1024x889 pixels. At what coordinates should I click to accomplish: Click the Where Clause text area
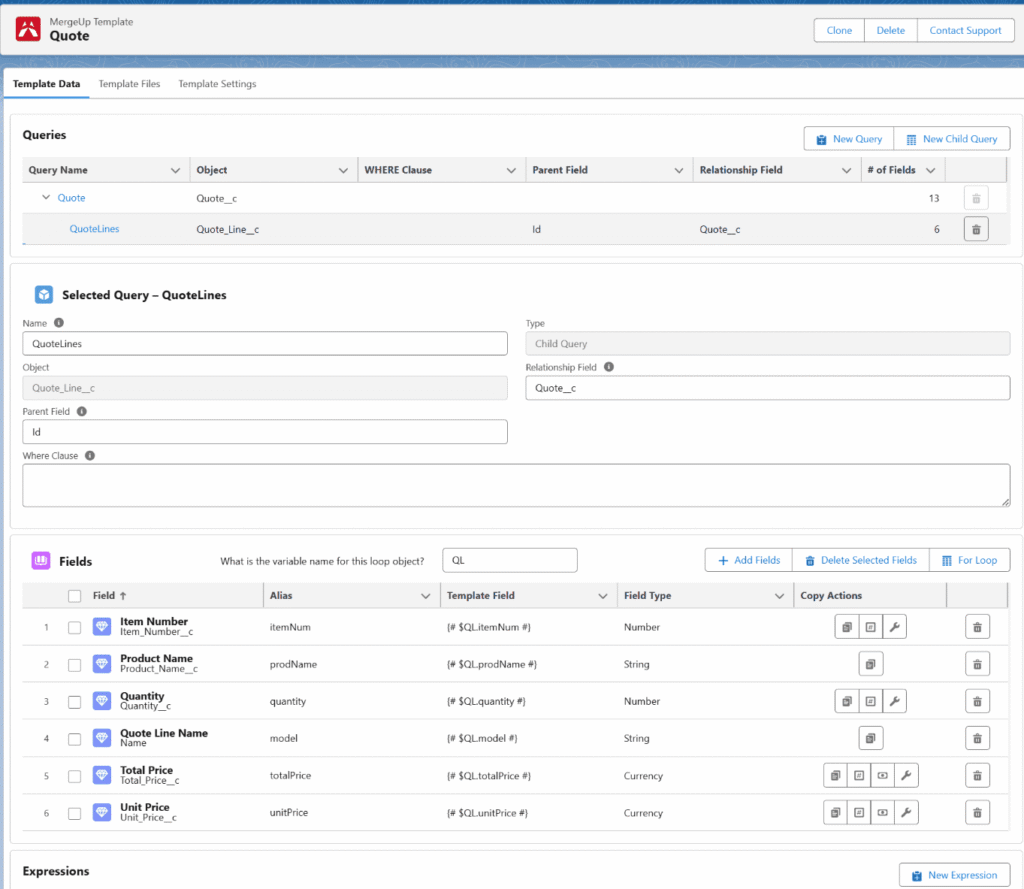(x=517, y=485)
